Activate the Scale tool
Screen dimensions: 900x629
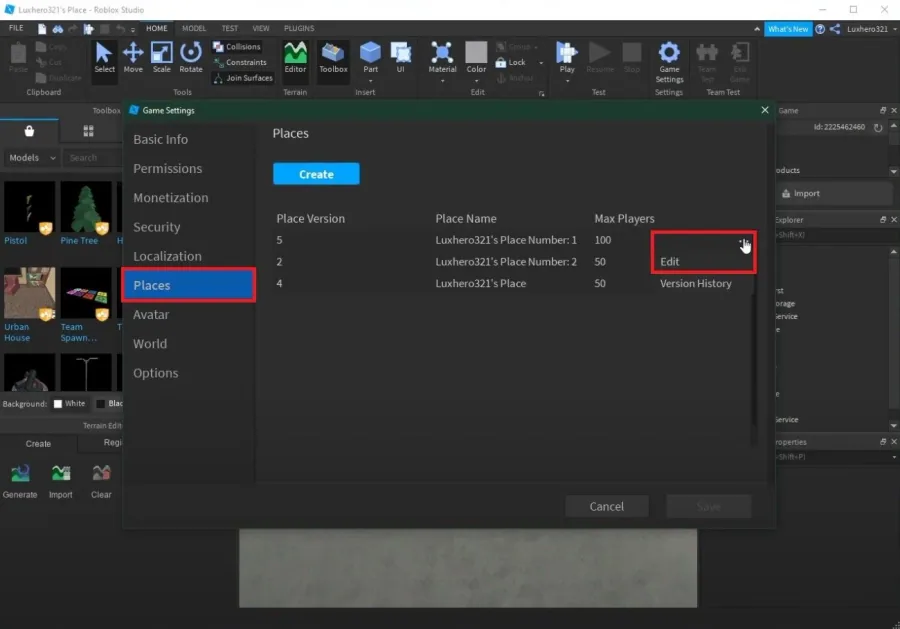coord(161,58)
